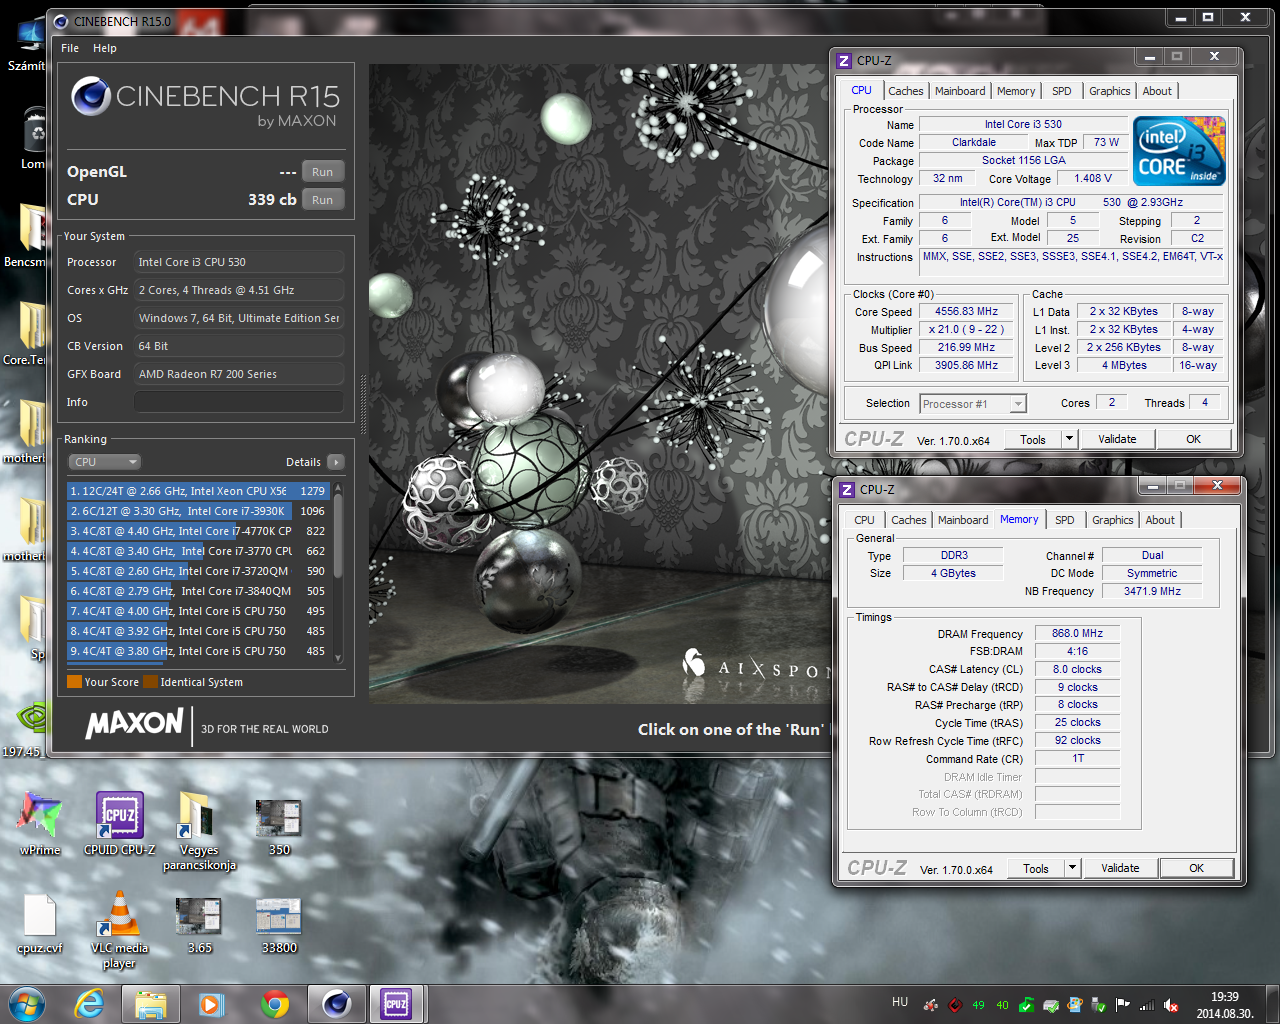Open the Tools dropdown arrow in upper CPU-Z
Viewport: 1280px width, 1024px height.
tap(1069, 439)
